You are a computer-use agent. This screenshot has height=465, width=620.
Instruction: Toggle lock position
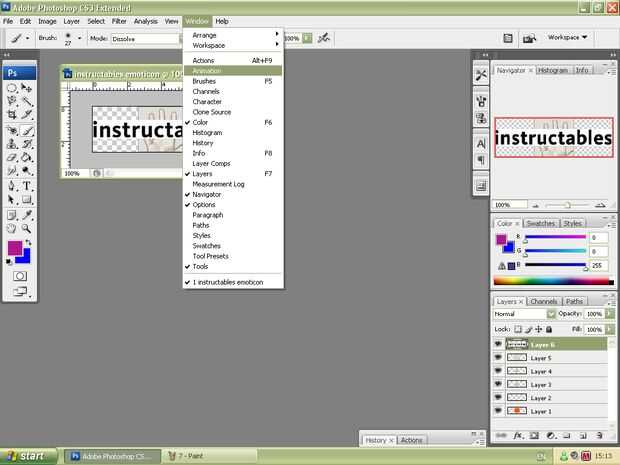(x=539, y=329)
